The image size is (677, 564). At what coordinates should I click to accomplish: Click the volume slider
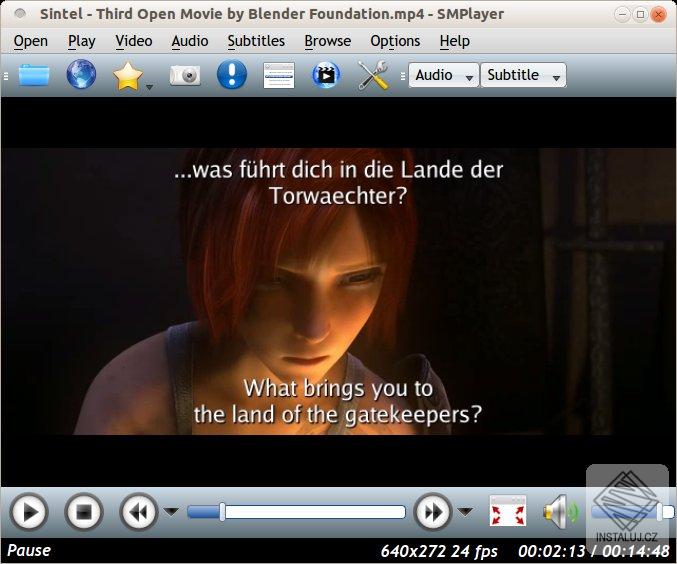[x=632, y=512]
